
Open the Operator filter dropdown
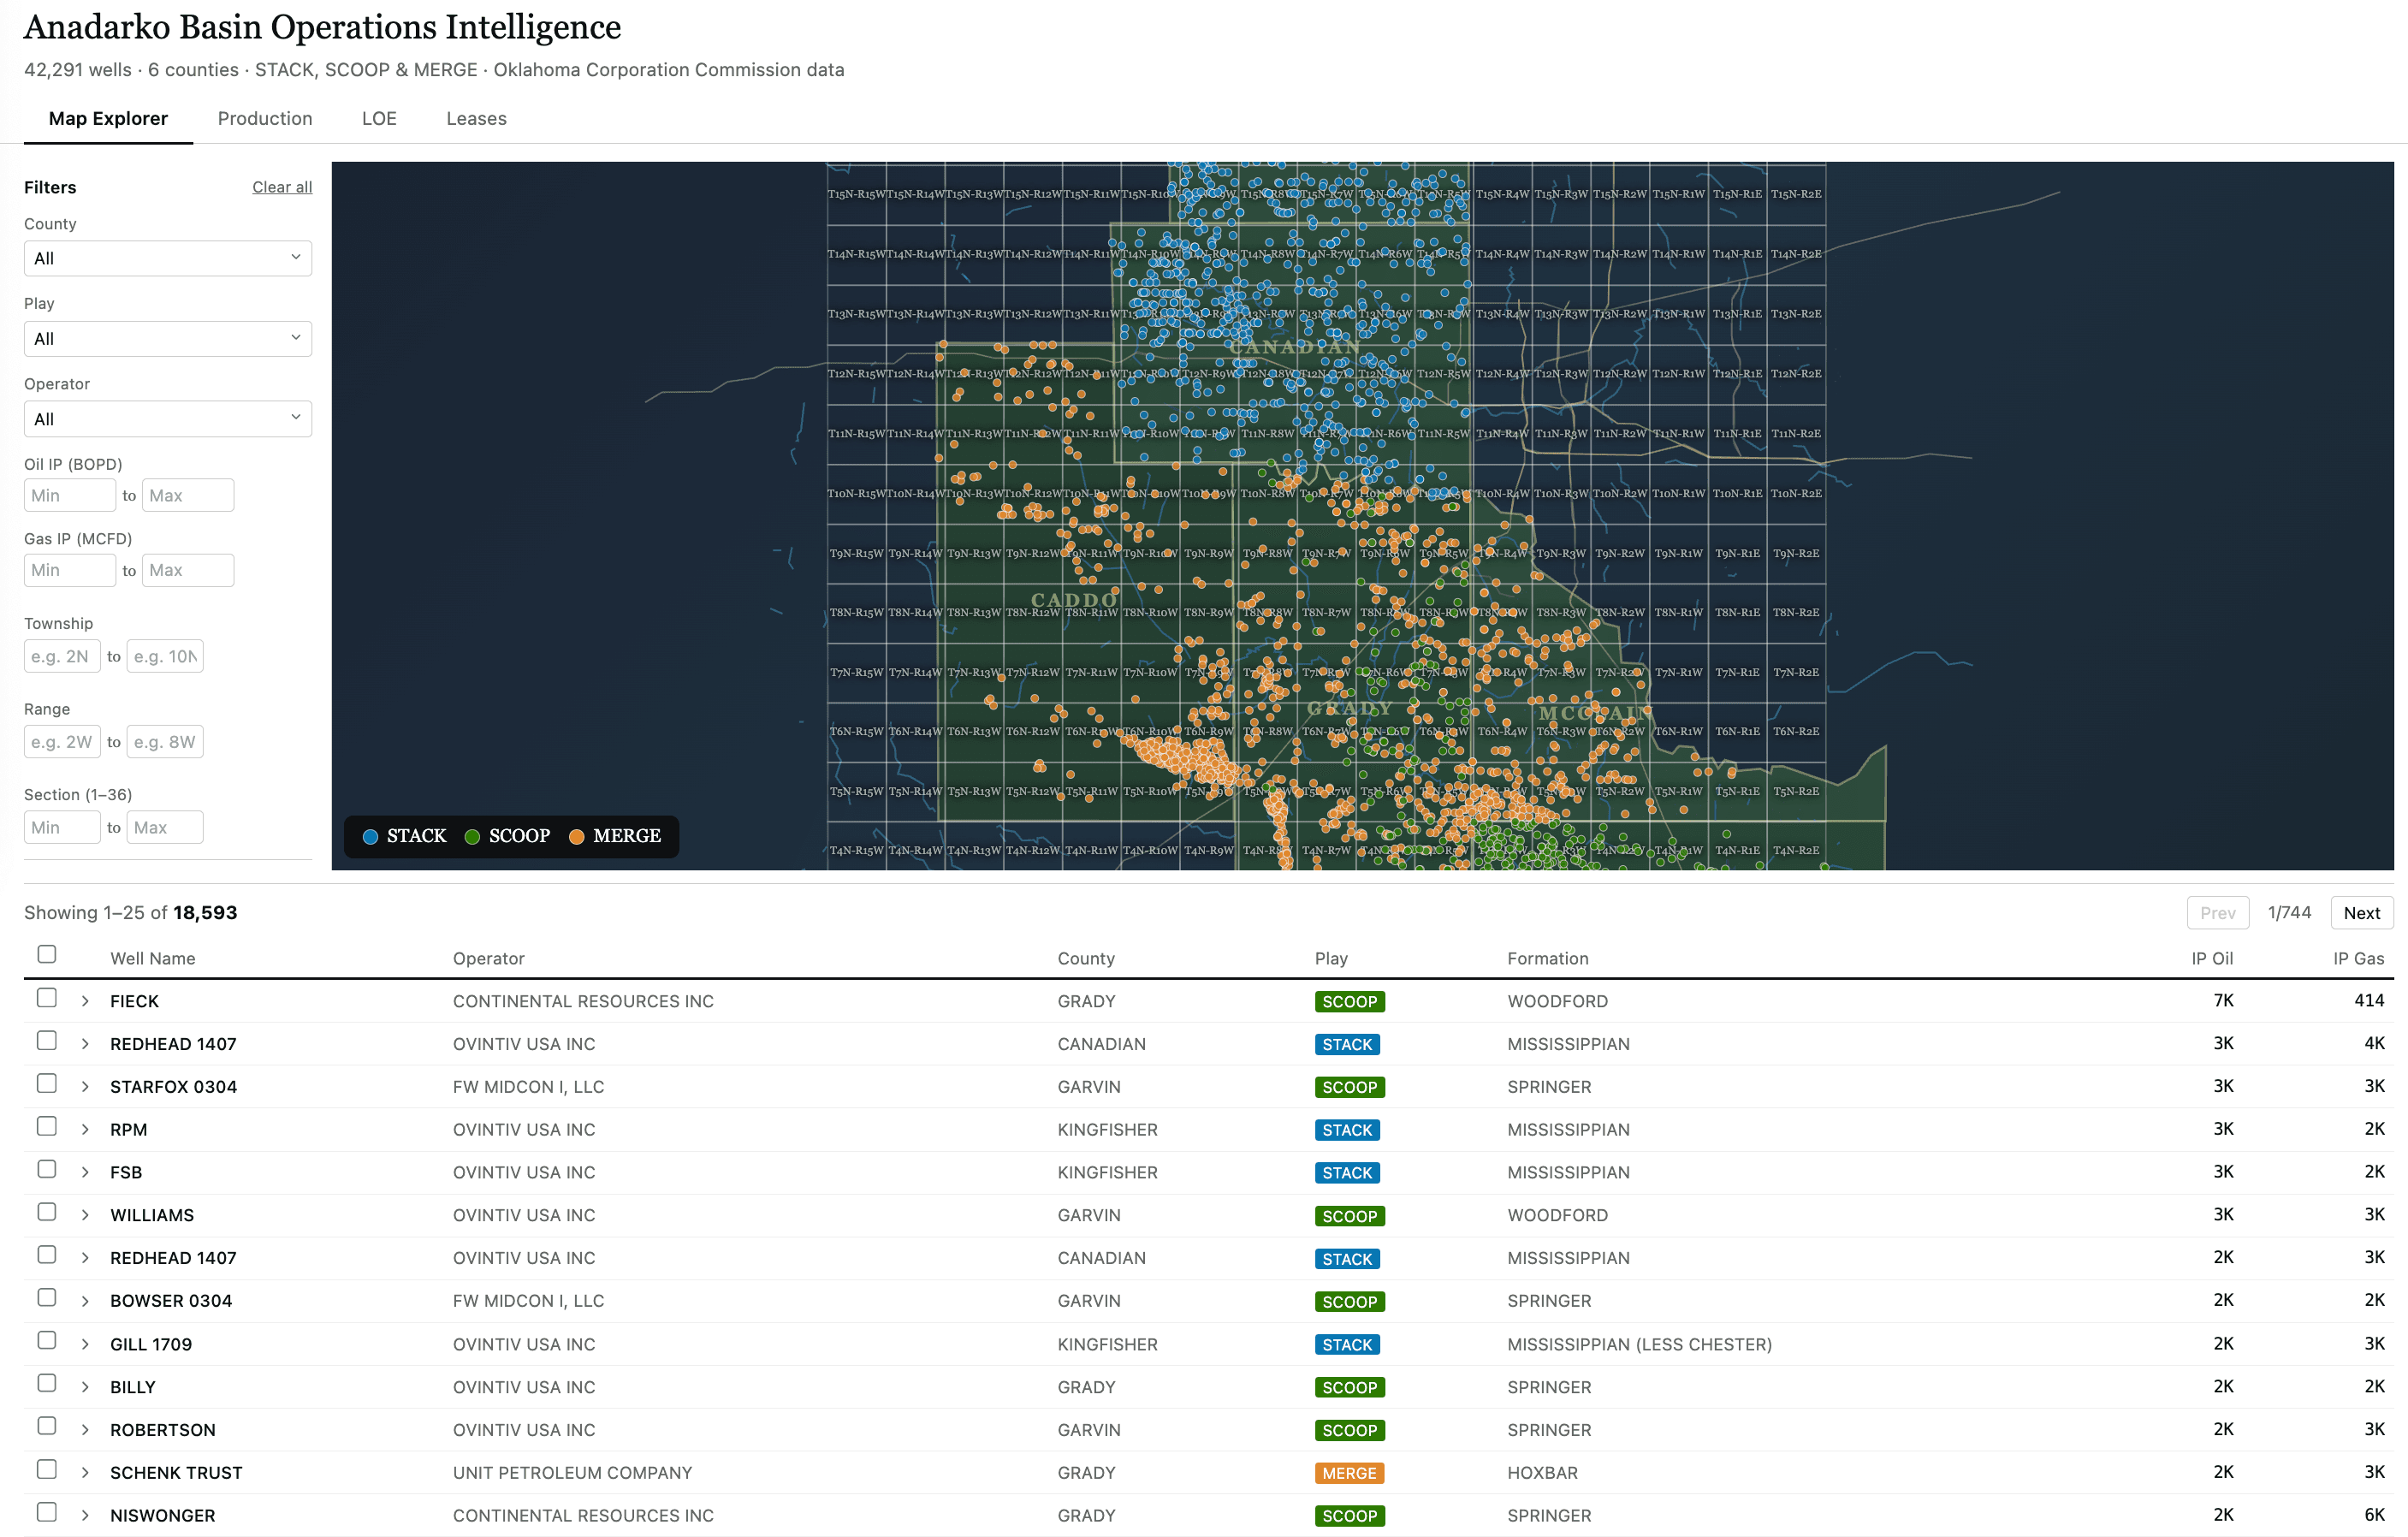pyautogui.click(x=167, y=418)
